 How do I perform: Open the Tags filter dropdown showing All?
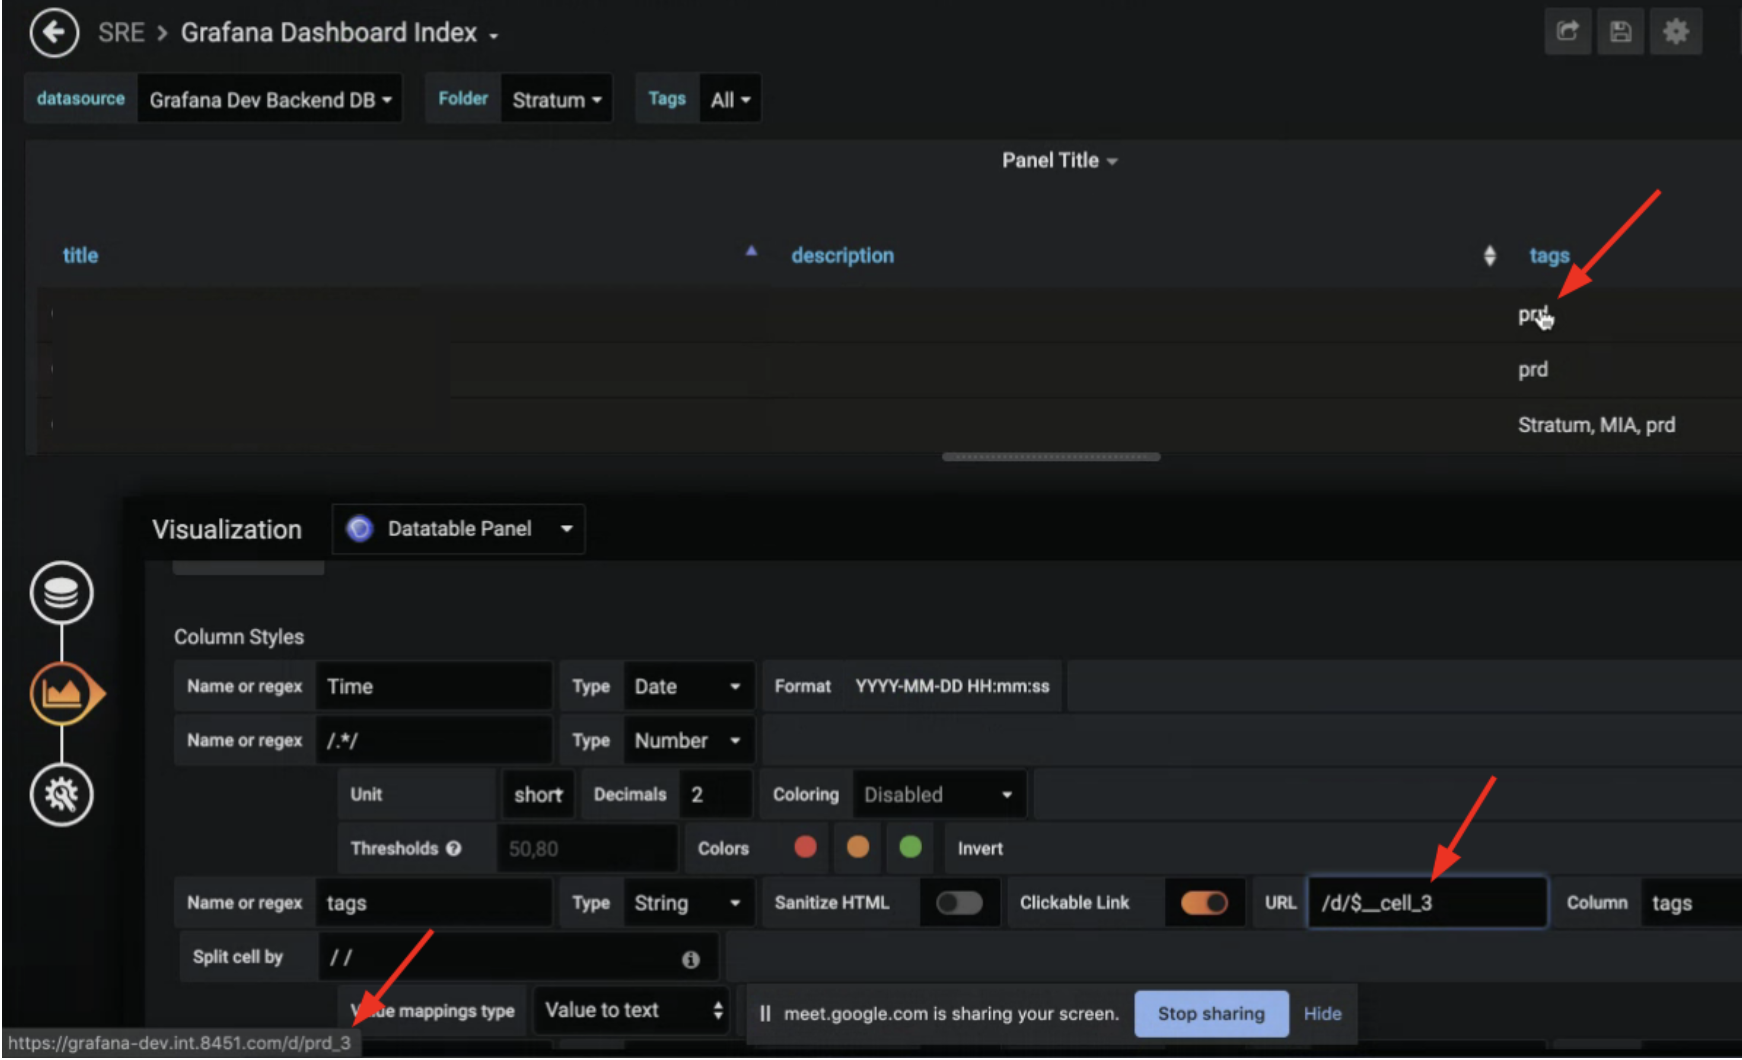point(730,98)
